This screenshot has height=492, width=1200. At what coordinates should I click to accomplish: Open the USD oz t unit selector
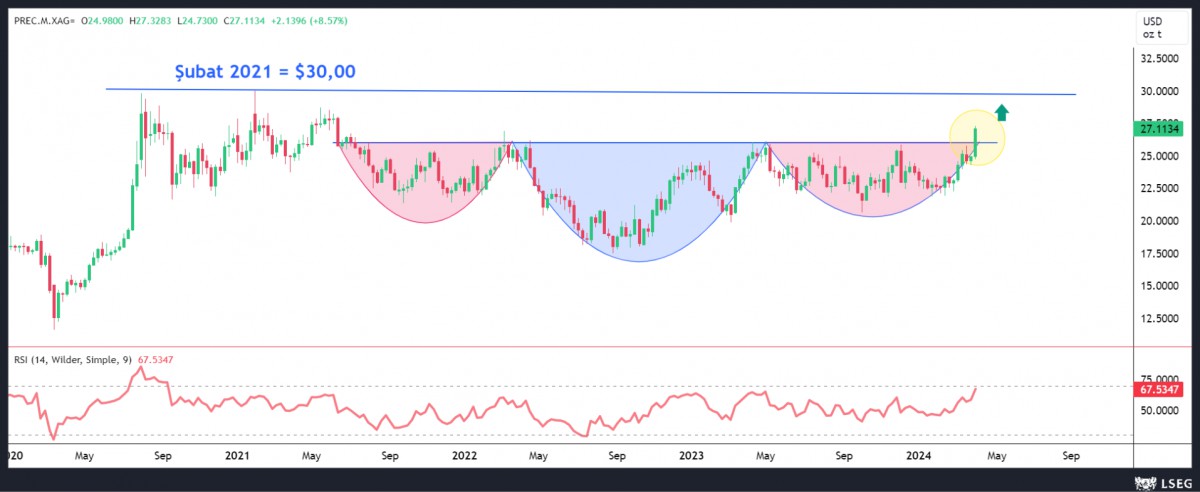(1151, 27)
